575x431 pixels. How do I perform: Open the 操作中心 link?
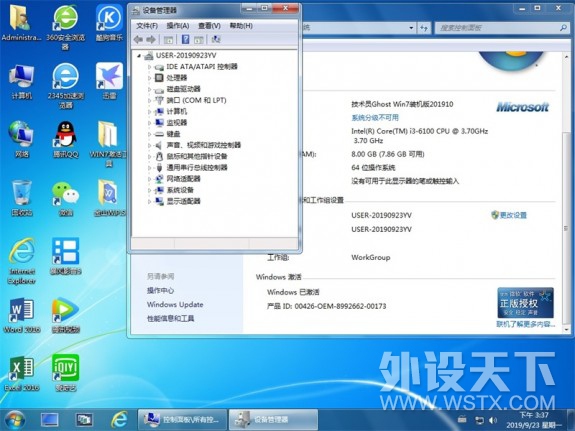[160, 291]
